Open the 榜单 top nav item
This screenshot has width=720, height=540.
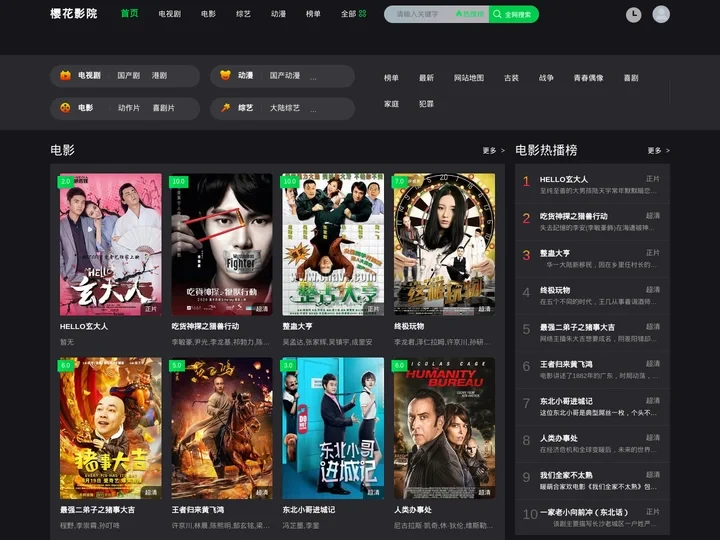313,14
